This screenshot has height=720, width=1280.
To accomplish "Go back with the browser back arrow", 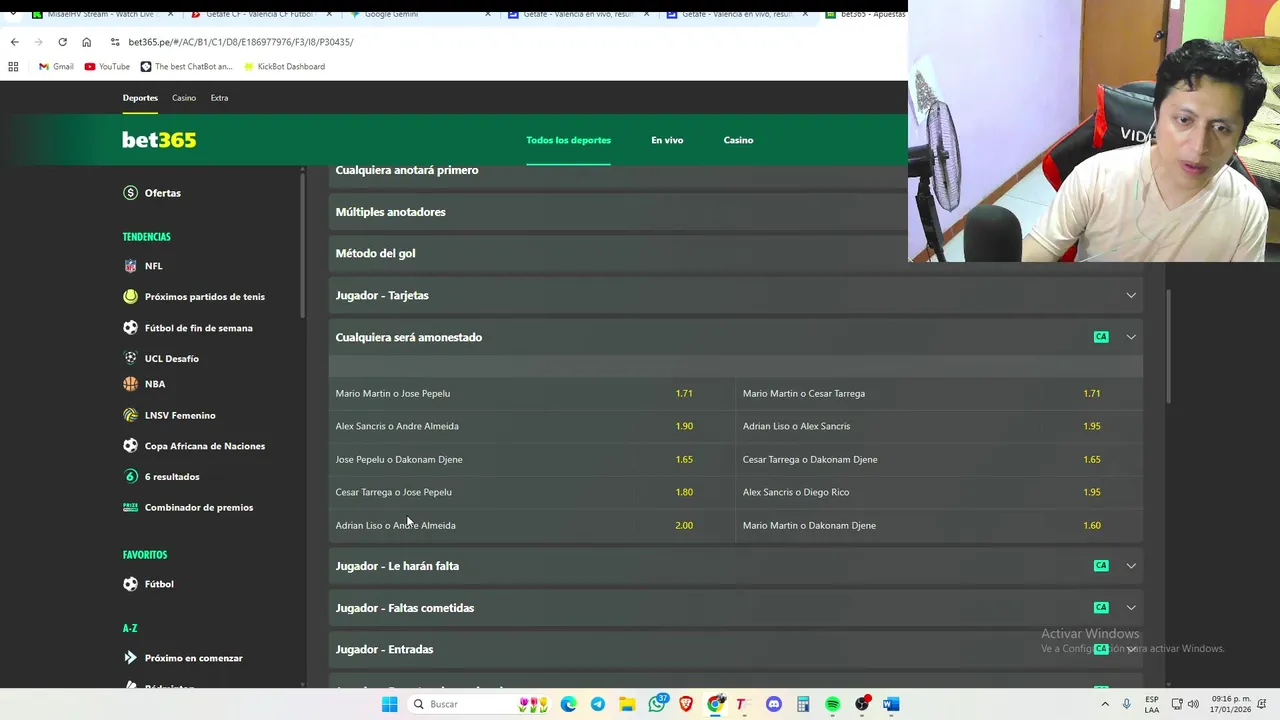I will pos(14,42).
